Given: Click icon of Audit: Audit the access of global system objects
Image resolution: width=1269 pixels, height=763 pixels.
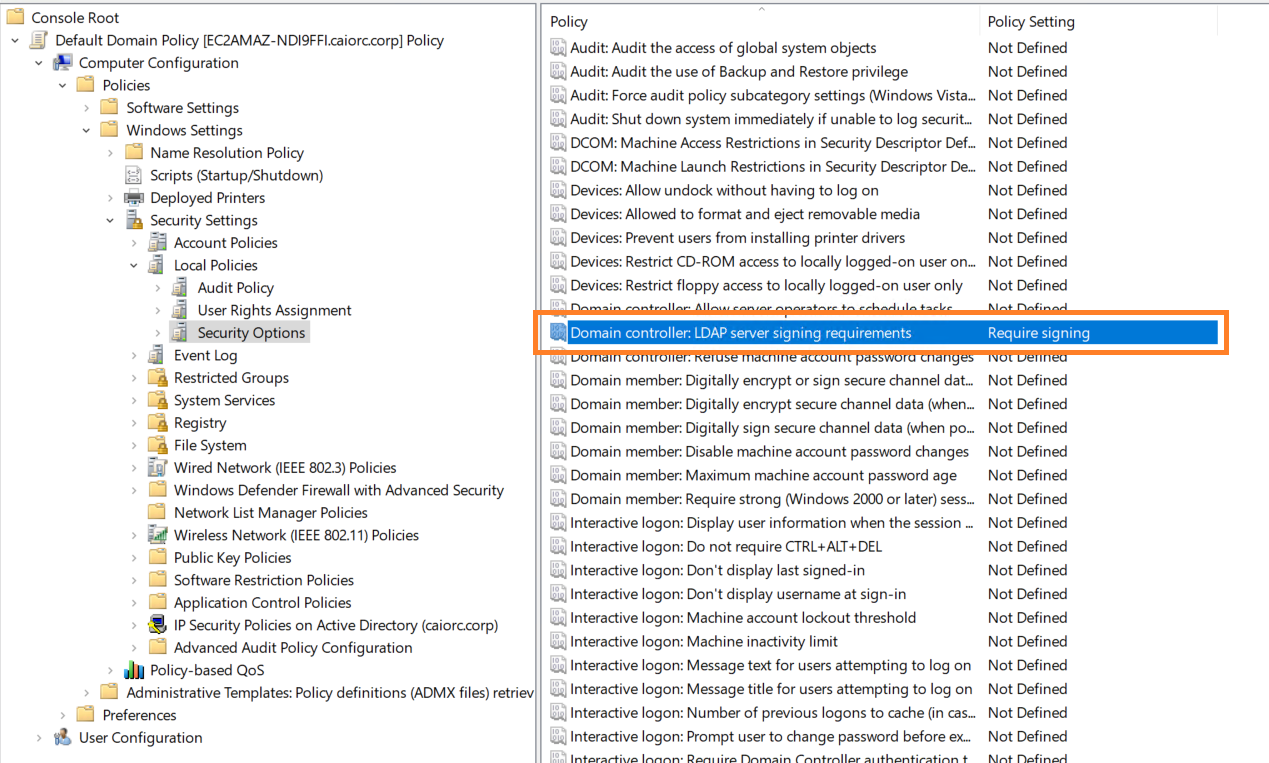Looking at the screenshot, I should click(x=559, y=48).
